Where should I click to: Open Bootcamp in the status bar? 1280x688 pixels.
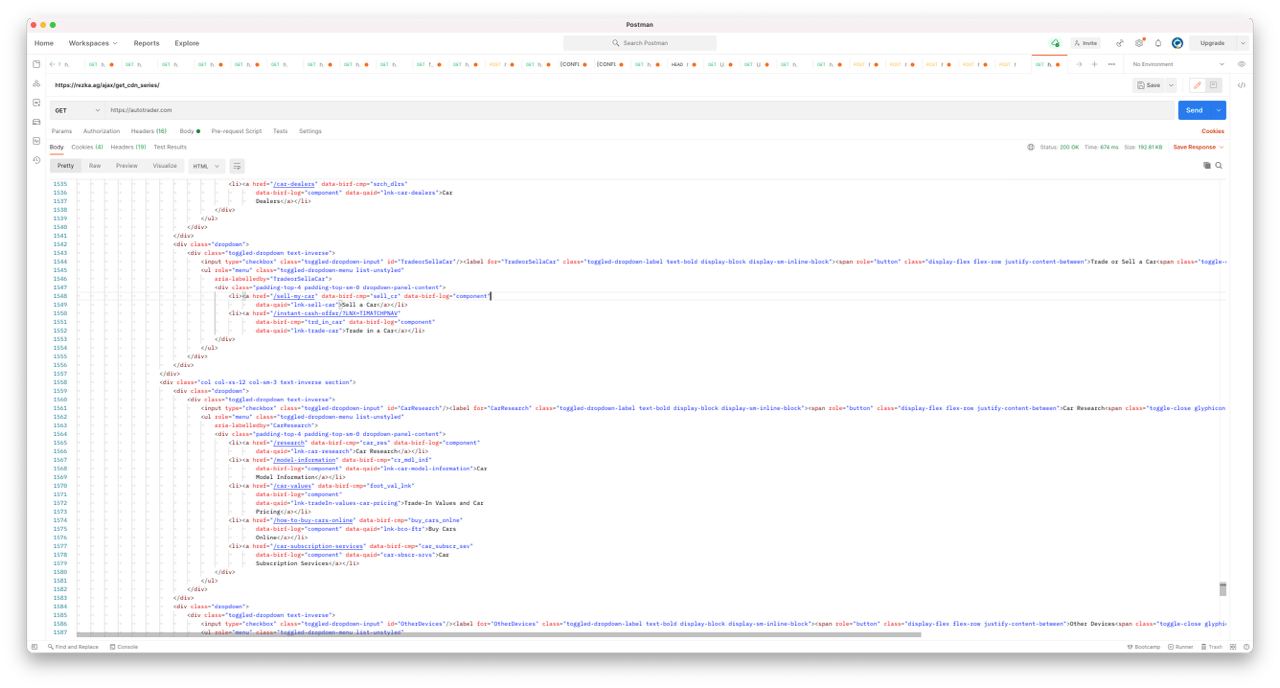tap(1143, 647)
